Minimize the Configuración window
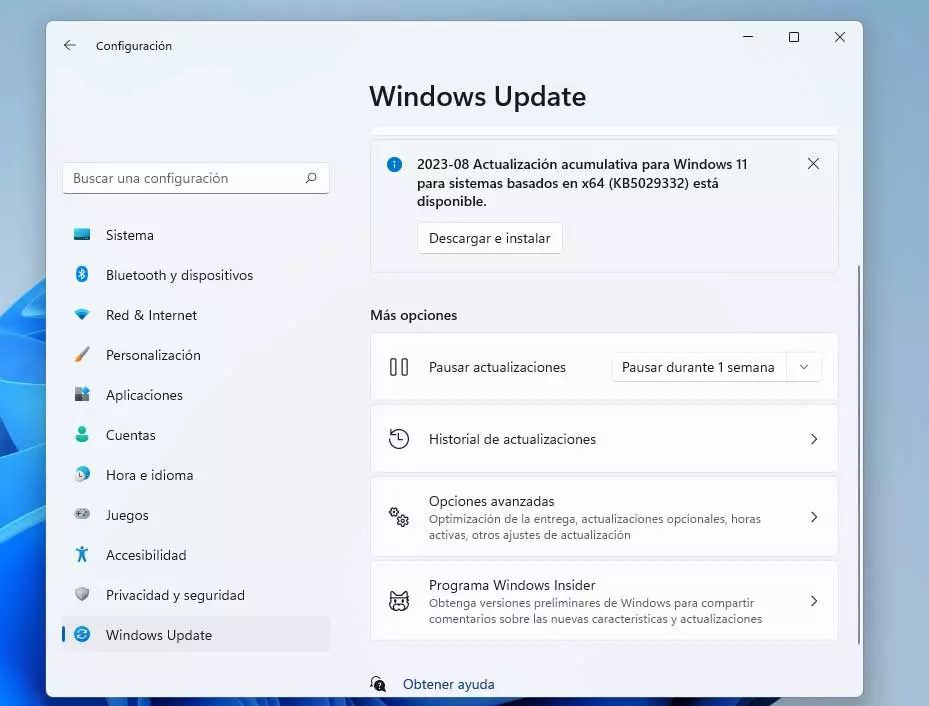 pyautogui.click(x=748, y=37)
